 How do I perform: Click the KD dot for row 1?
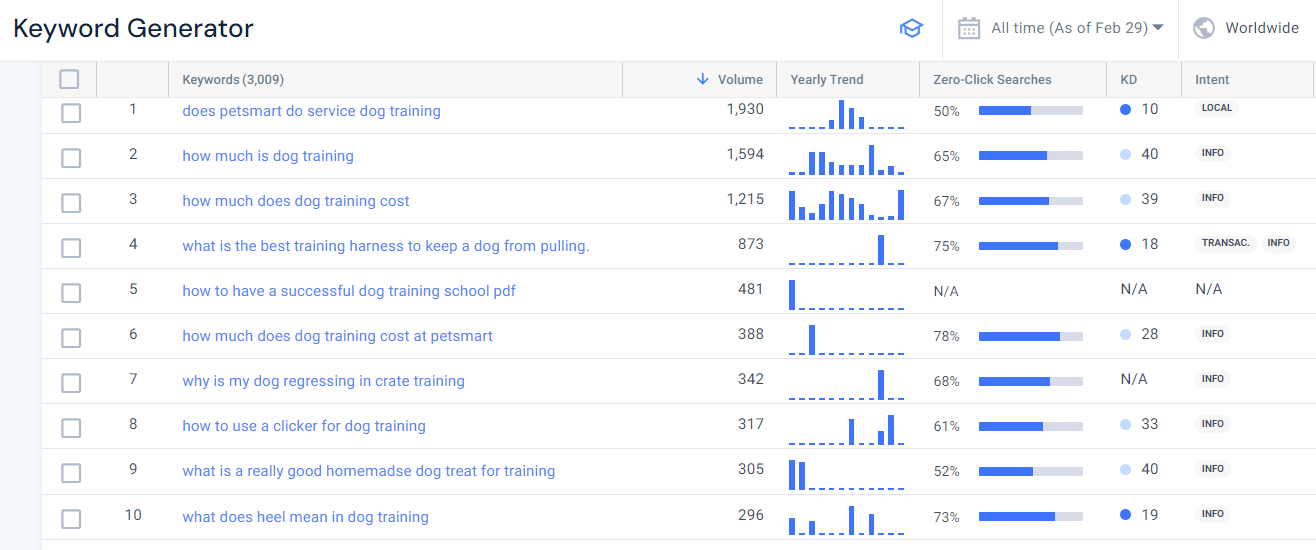[1126, 110]
